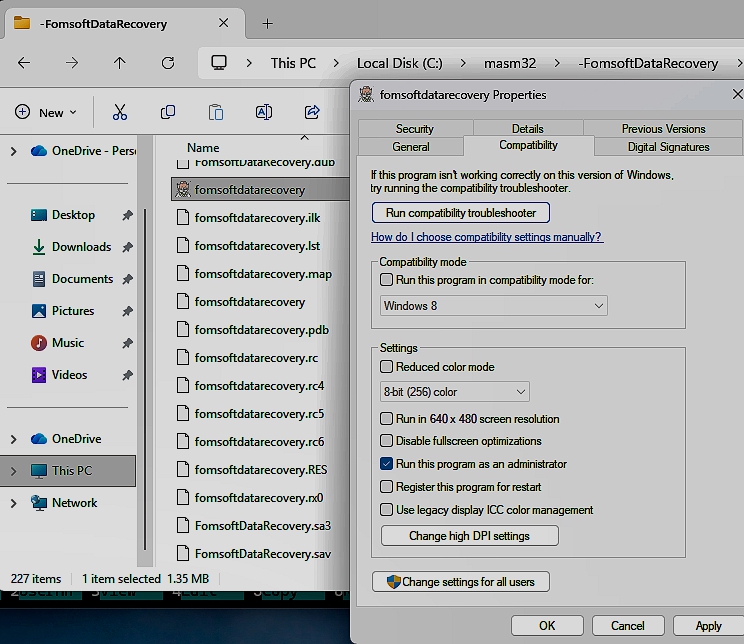Click the pin icon next to Videos
Screen dimensions: 744x644
coord(127,375)
